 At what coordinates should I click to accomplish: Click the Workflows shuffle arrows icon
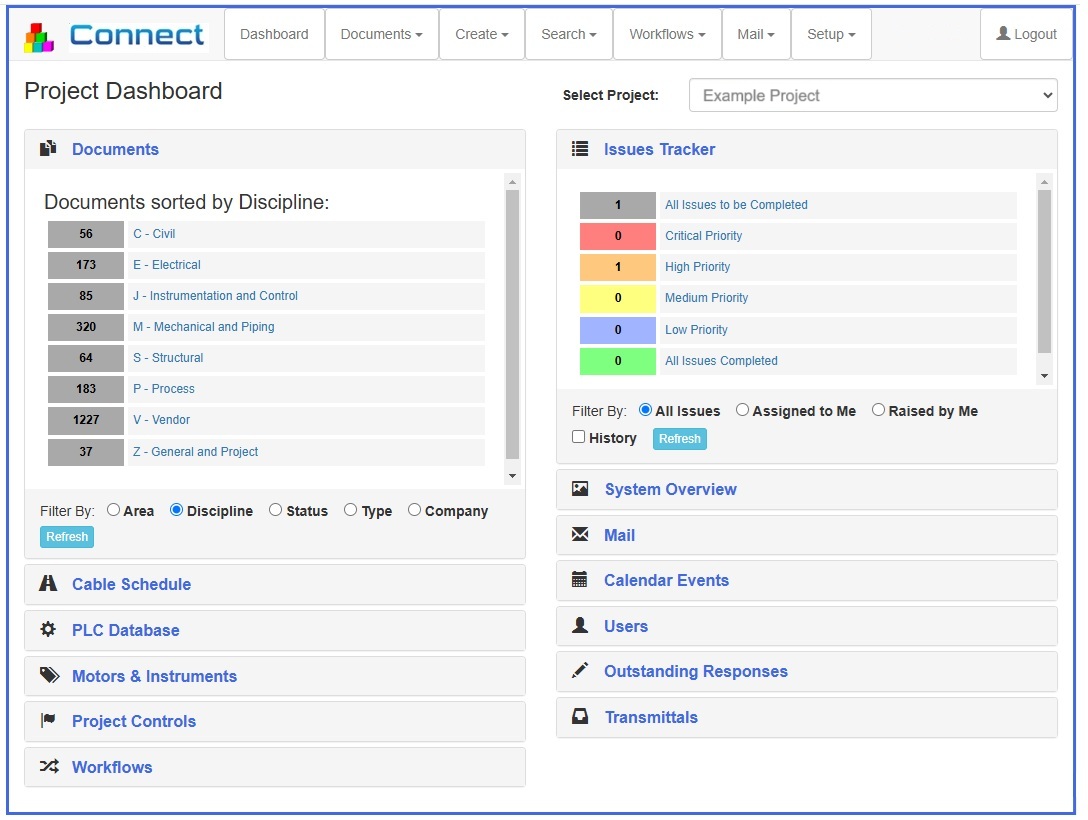coord(49,766)
